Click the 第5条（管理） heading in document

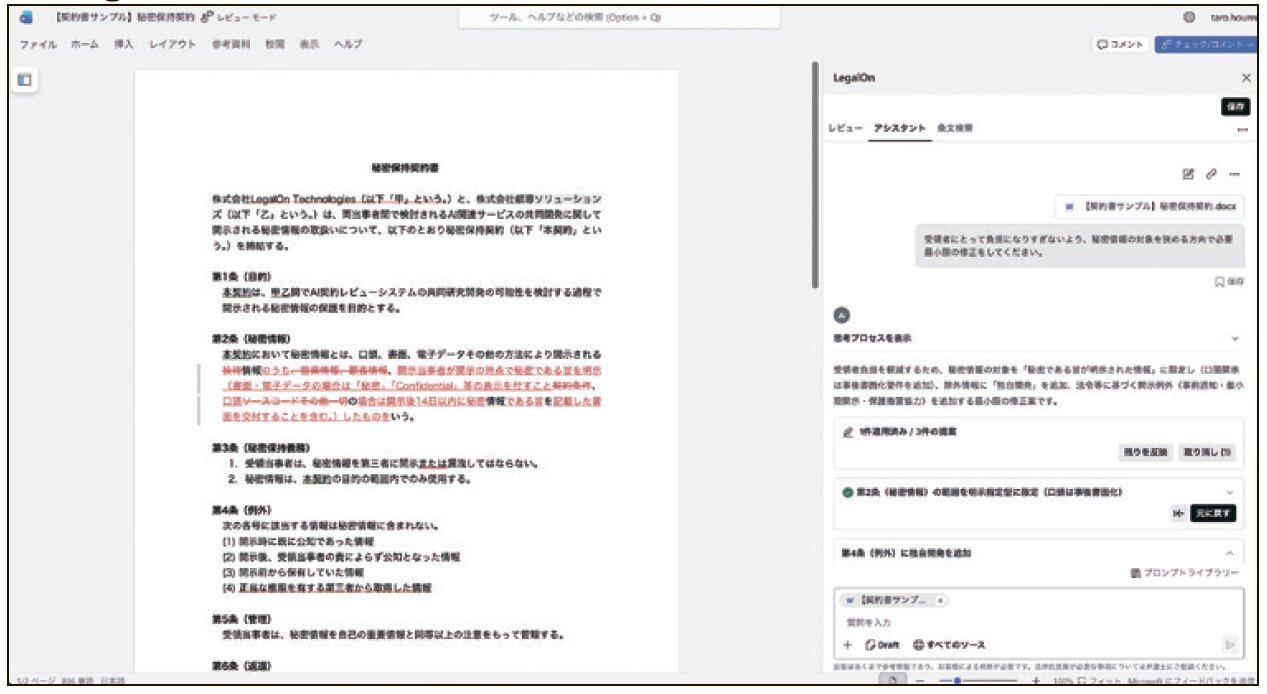[241, 618]
